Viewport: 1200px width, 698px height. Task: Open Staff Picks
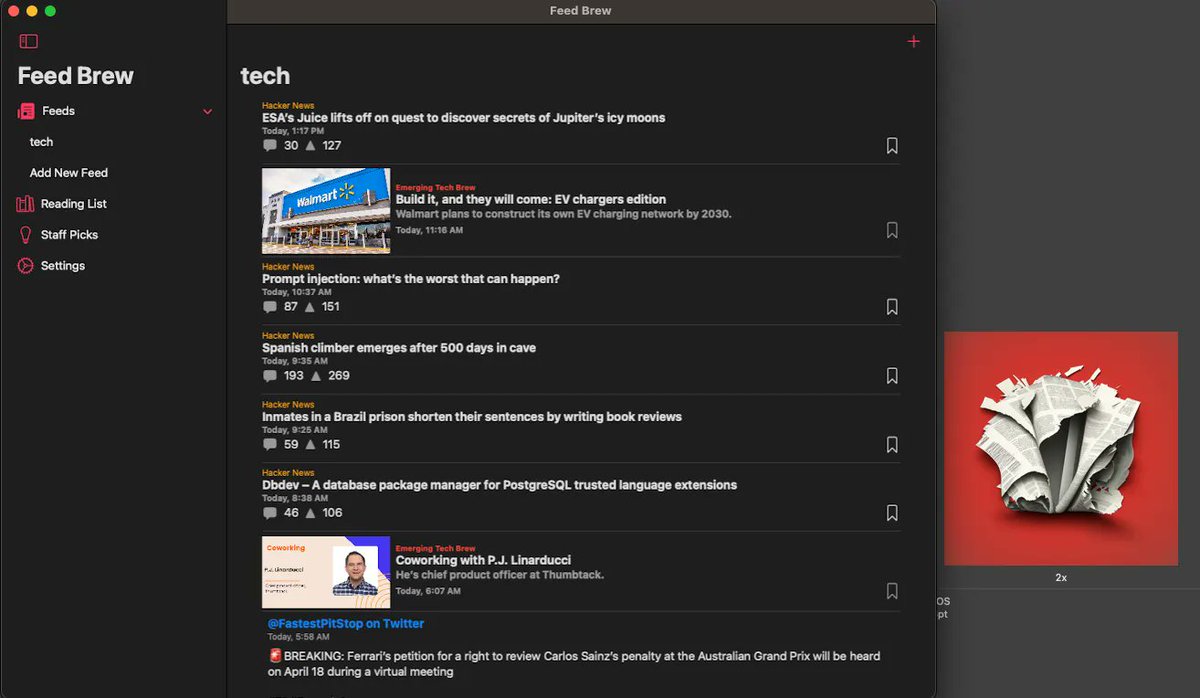(x=70, y=235)
